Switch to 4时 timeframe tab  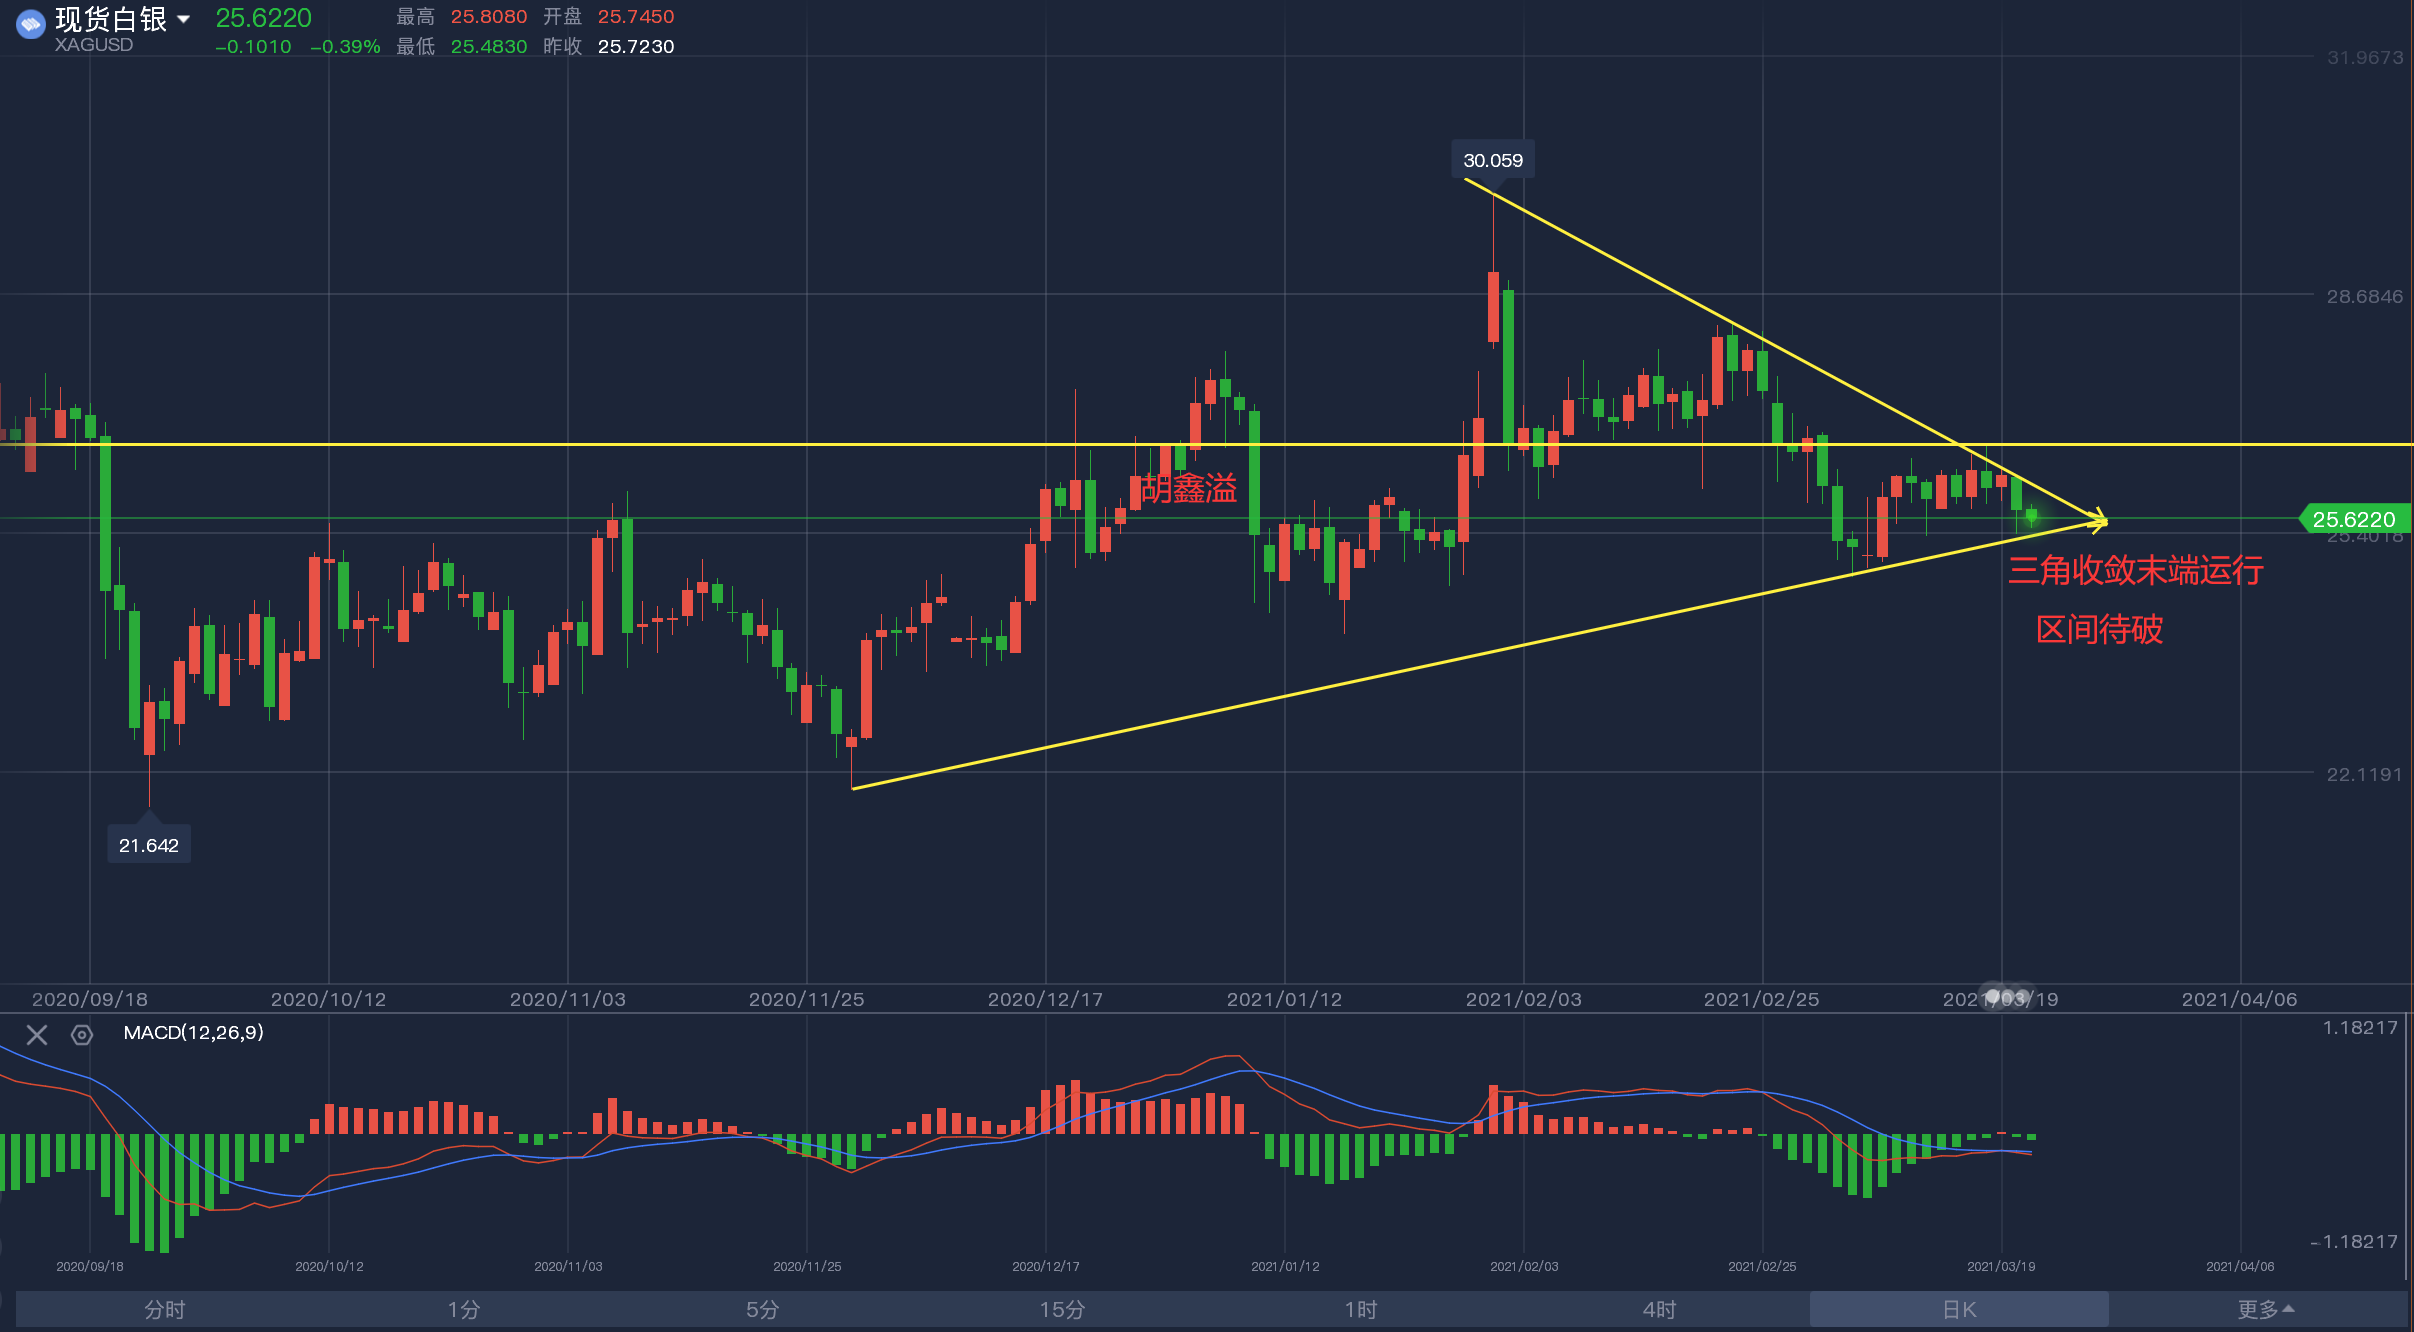(x=1660, y=1309)
